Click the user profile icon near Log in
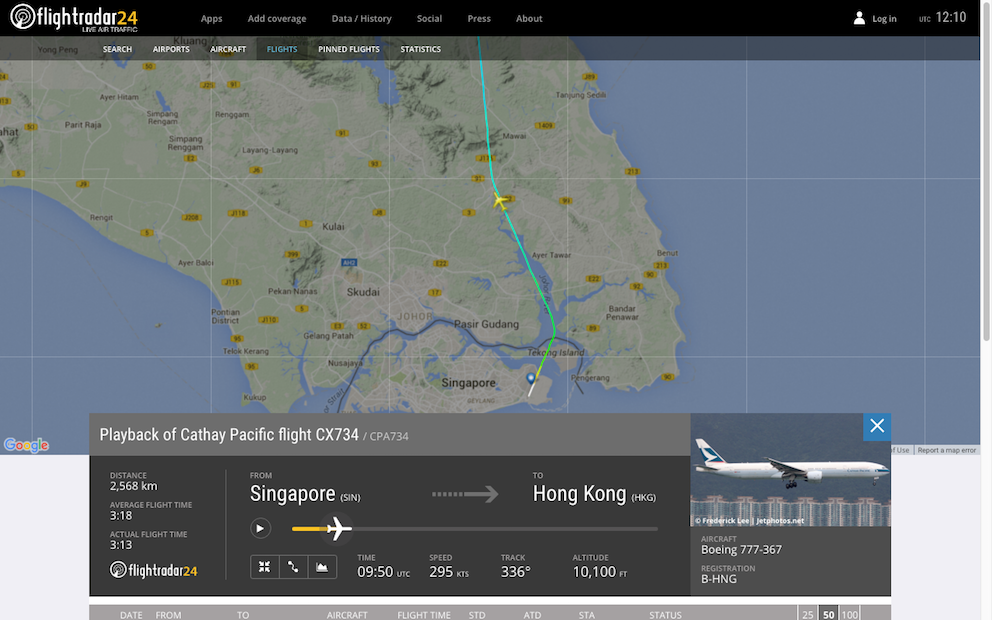Screen dimensions: 992x620 click(x=859, y=18)
